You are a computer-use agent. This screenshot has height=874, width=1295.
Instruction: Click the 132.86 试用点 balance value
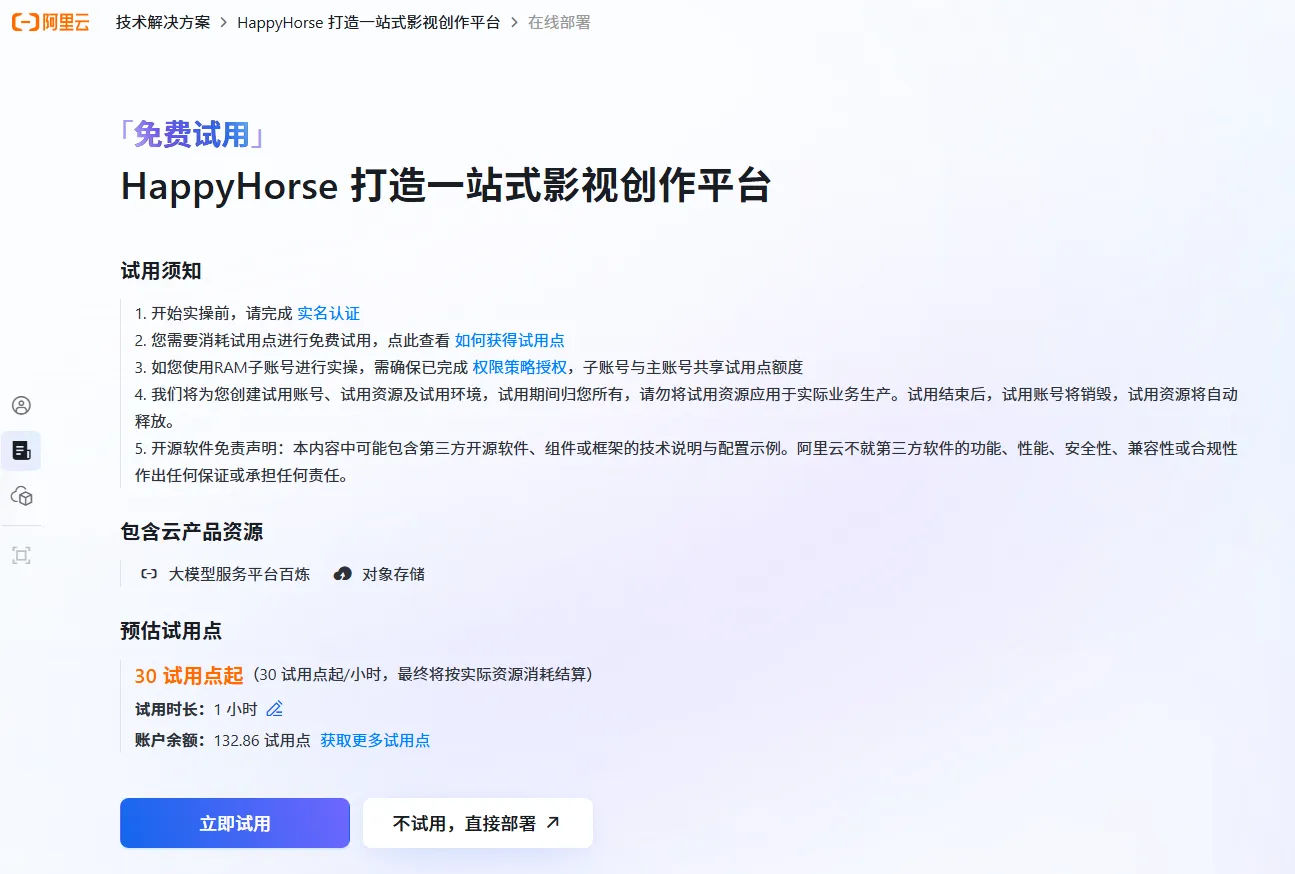[262, 740]
